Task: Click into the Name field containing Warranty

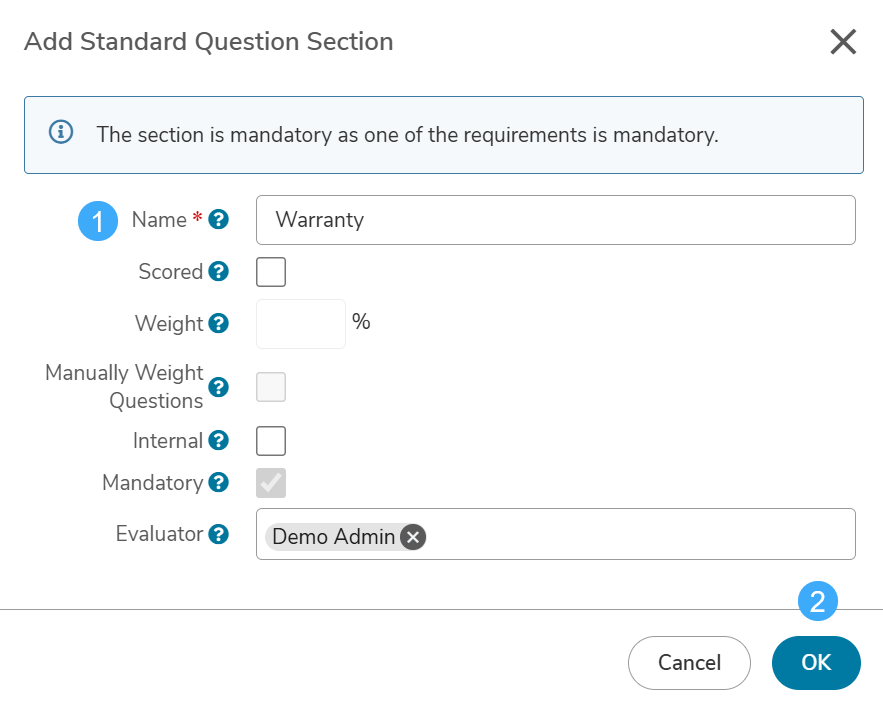Action: tap(556, 220)
